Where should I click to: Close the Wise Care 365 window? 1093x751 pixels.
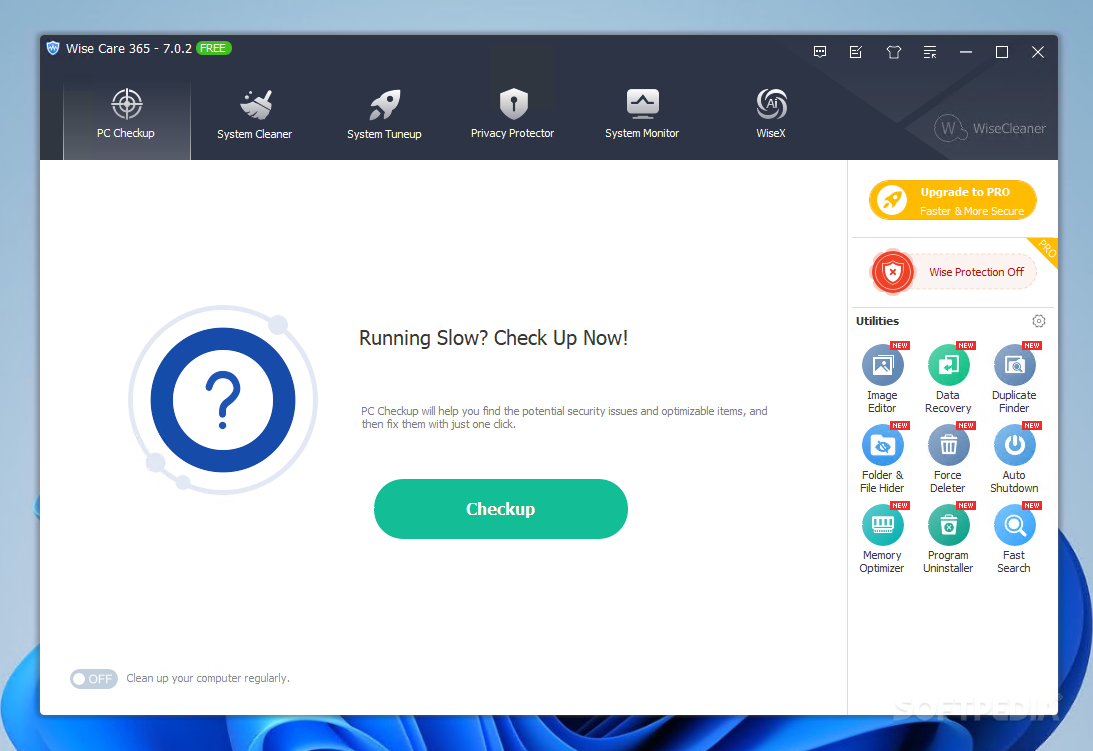pos(1038,52)
